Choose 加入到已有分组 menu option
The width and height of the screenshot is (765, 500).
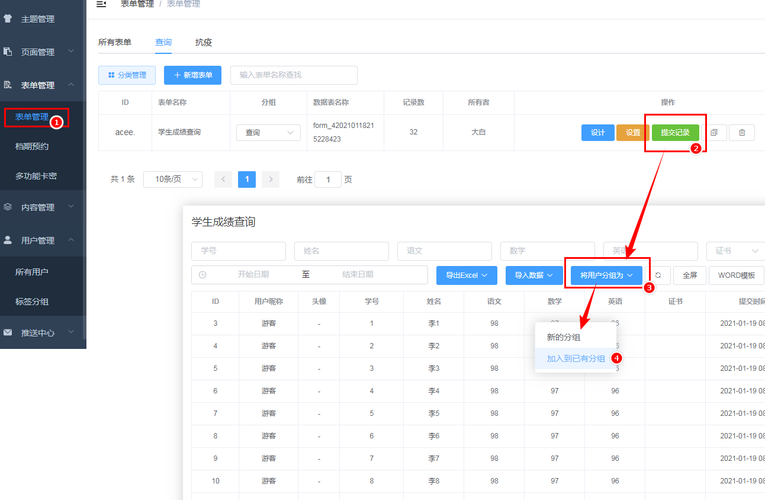(576, 359)
